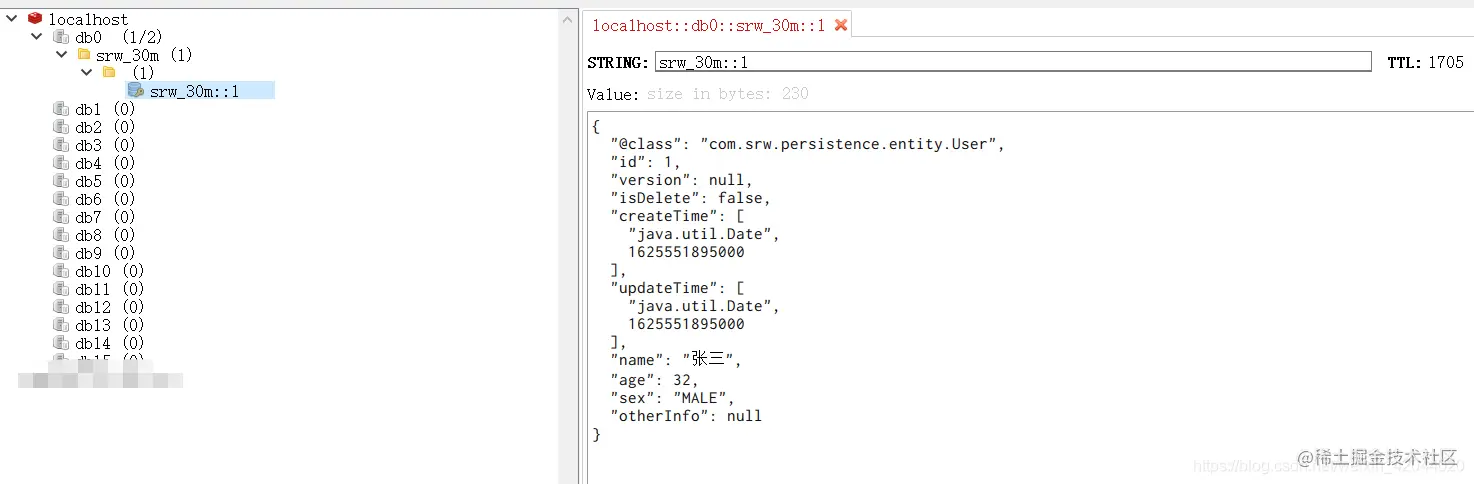The image size is (1474, 484).
Task: Click inside the JSON value text area
Action: click(1030, 298)
